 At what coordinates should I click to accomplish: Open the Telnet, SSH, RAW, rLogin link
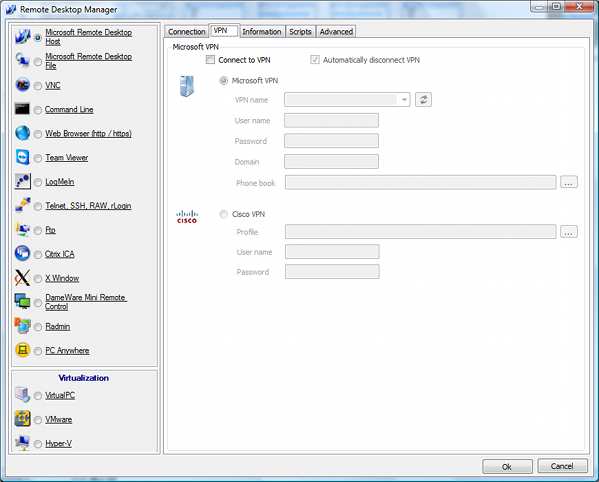click(88, 205)
